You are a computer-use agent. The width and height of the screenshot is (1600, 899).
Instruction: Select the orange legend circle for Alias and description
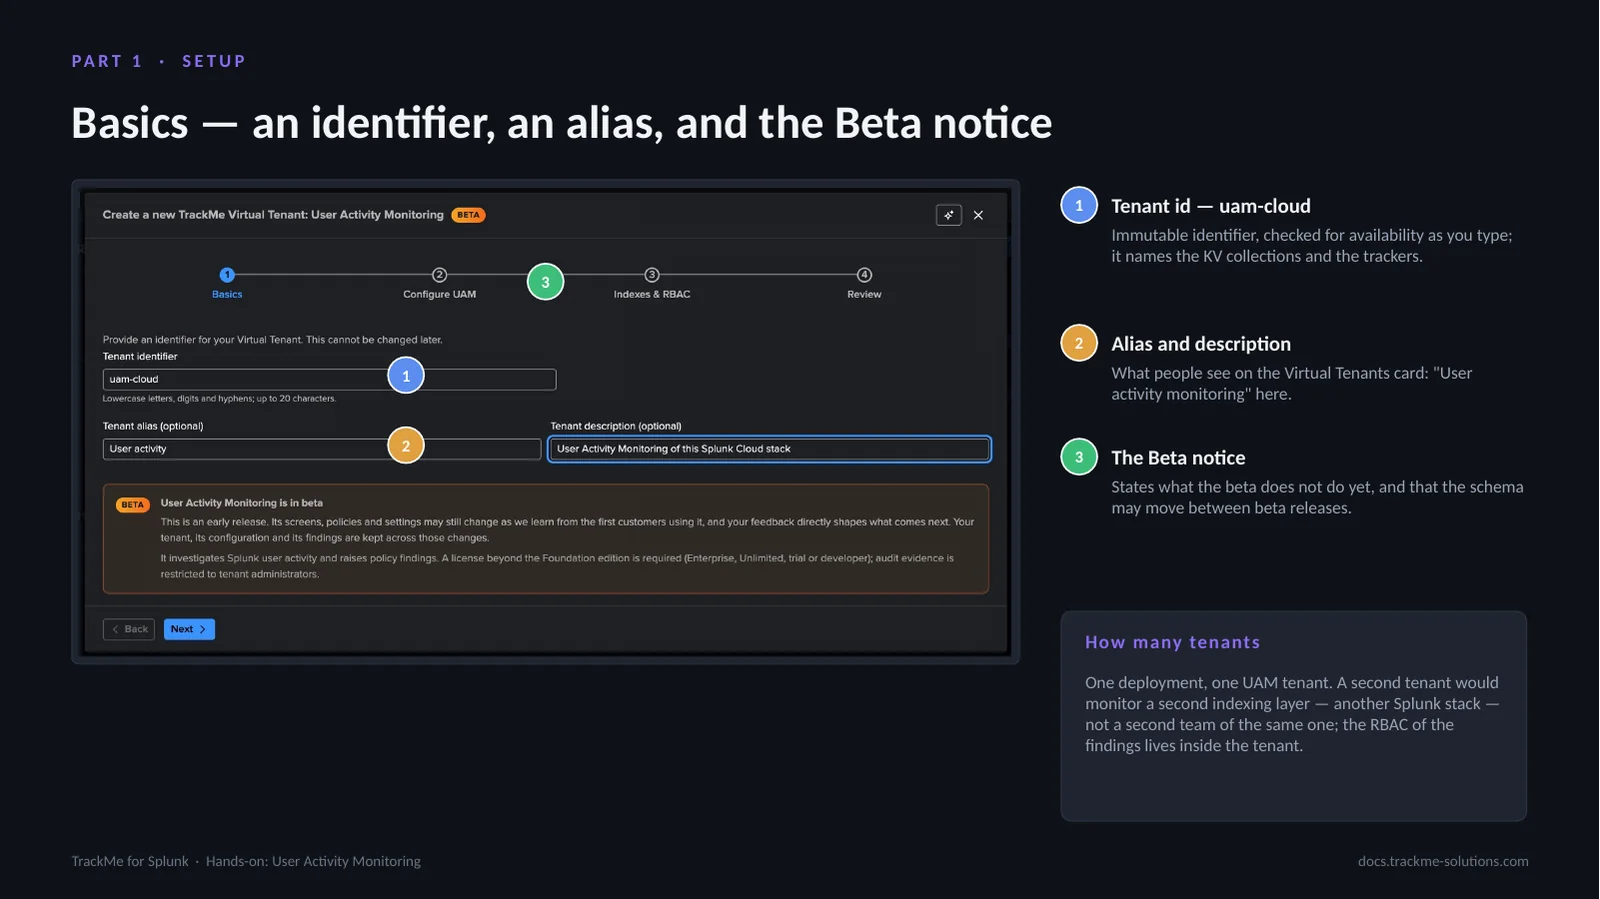pos(1079,343)
